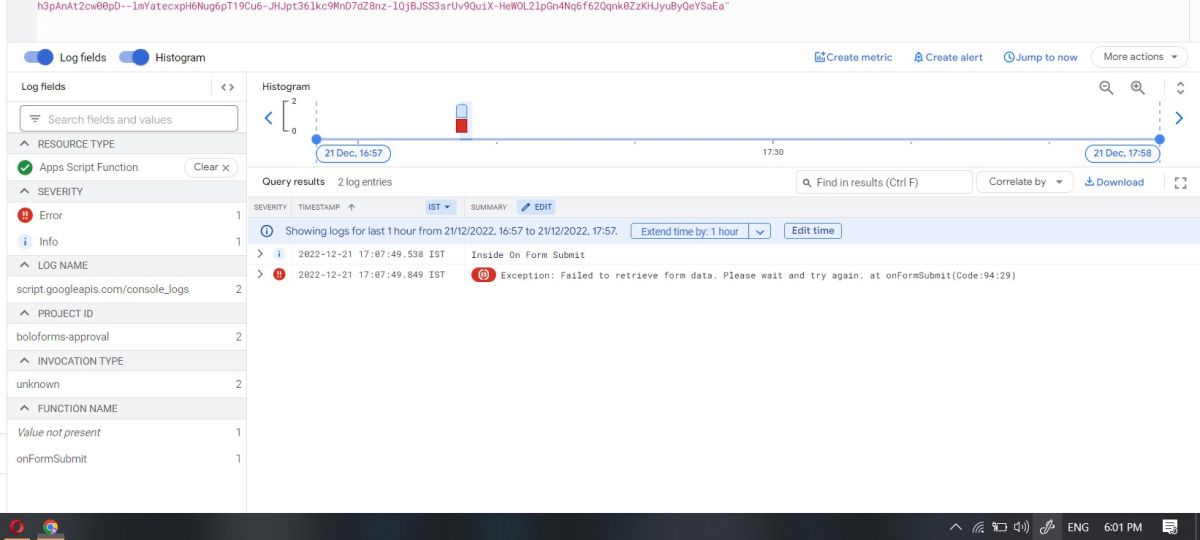Click the Search fields and values box
This screenshot has width=1200, height=540.
[129, 119]
